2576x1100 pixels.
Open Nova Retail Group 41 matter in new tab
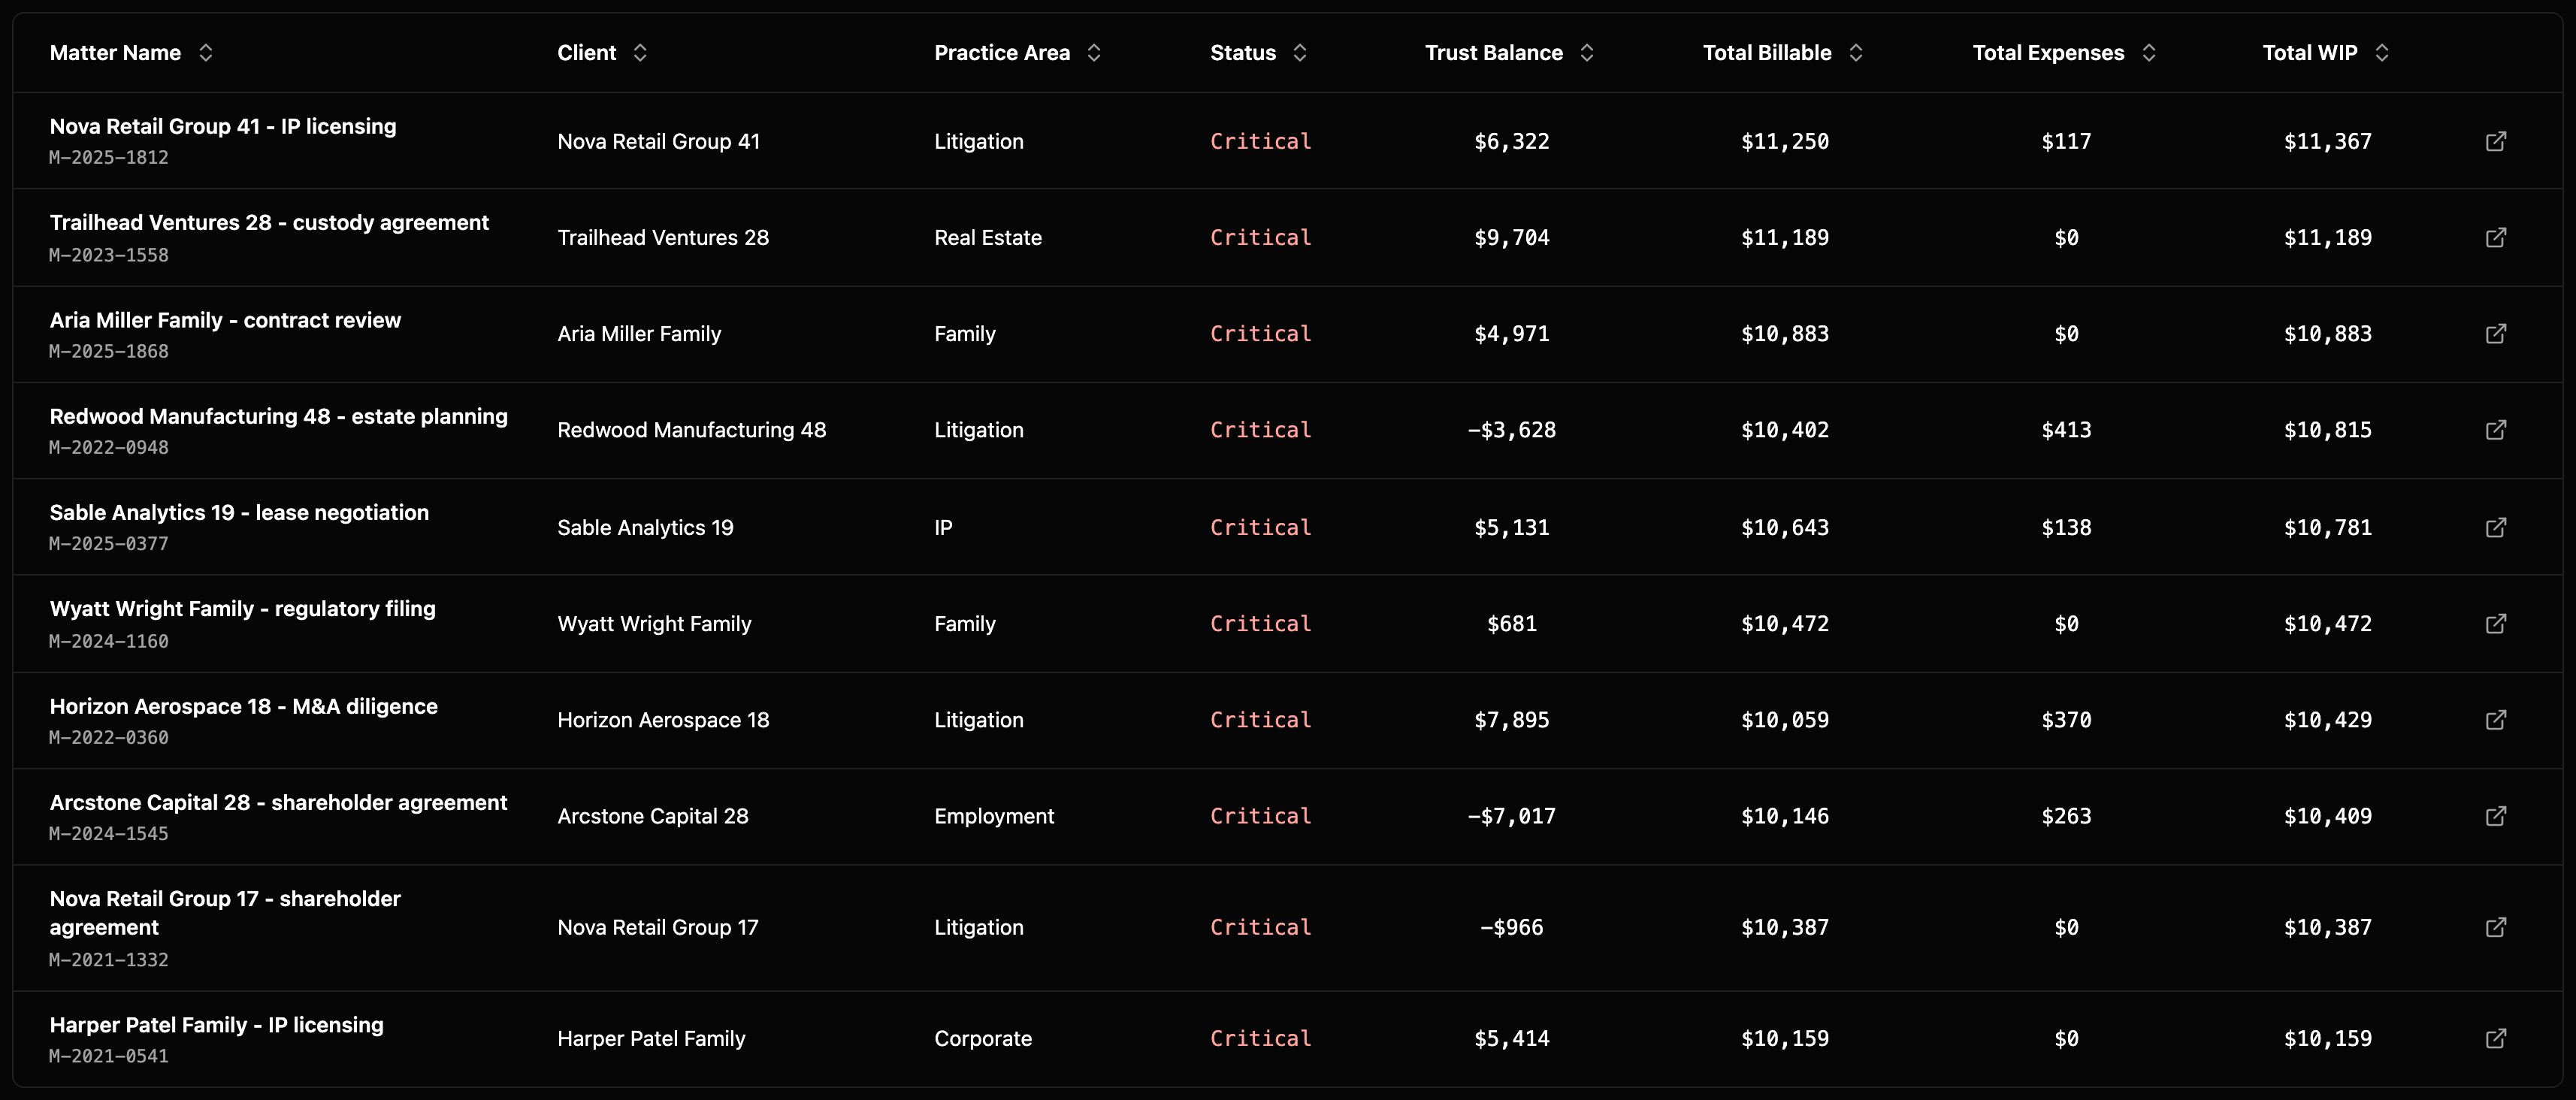tap(2496, 141)
